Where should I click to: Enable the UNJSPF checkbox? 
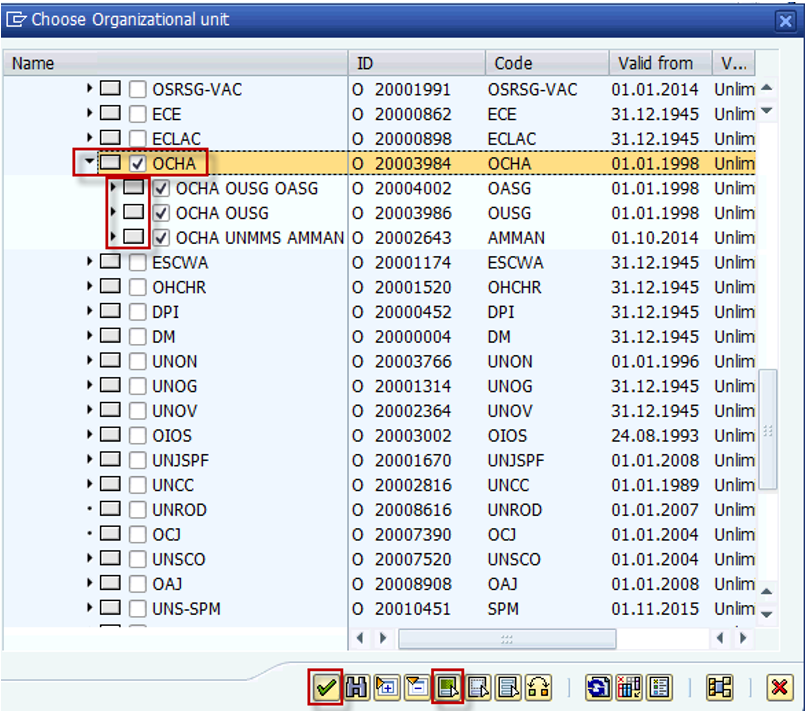tap(137, 460)
